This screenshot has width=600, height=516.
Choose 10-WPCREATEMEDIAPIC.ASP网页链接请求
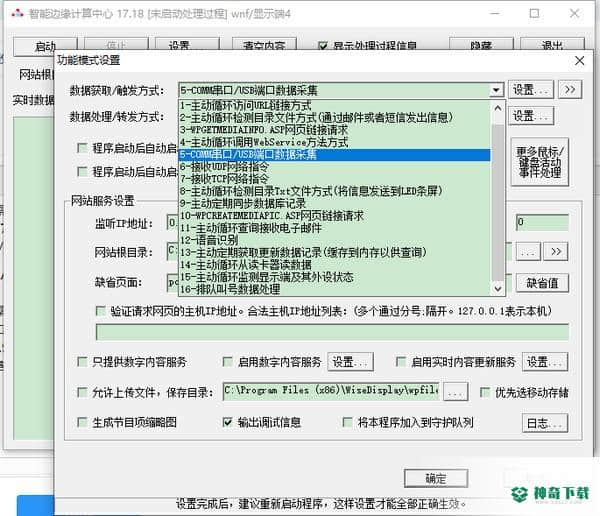click(334, 216)
